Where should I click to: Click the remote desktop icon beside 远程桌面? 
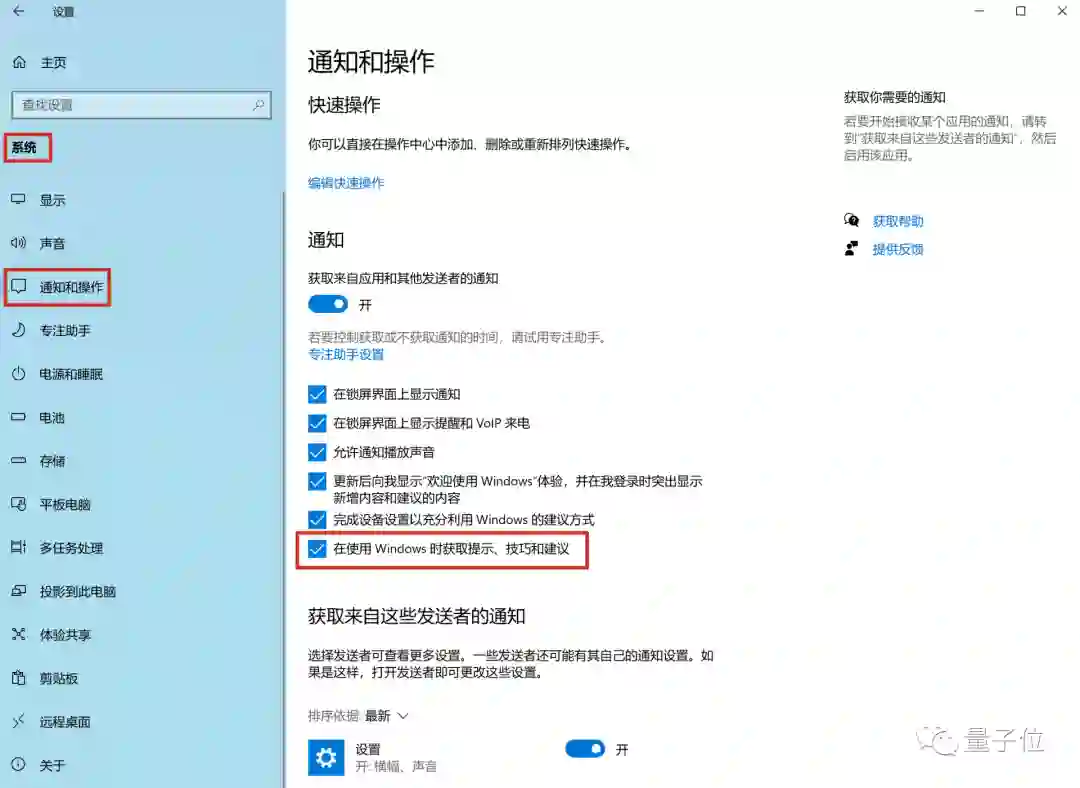click(19, 720)
